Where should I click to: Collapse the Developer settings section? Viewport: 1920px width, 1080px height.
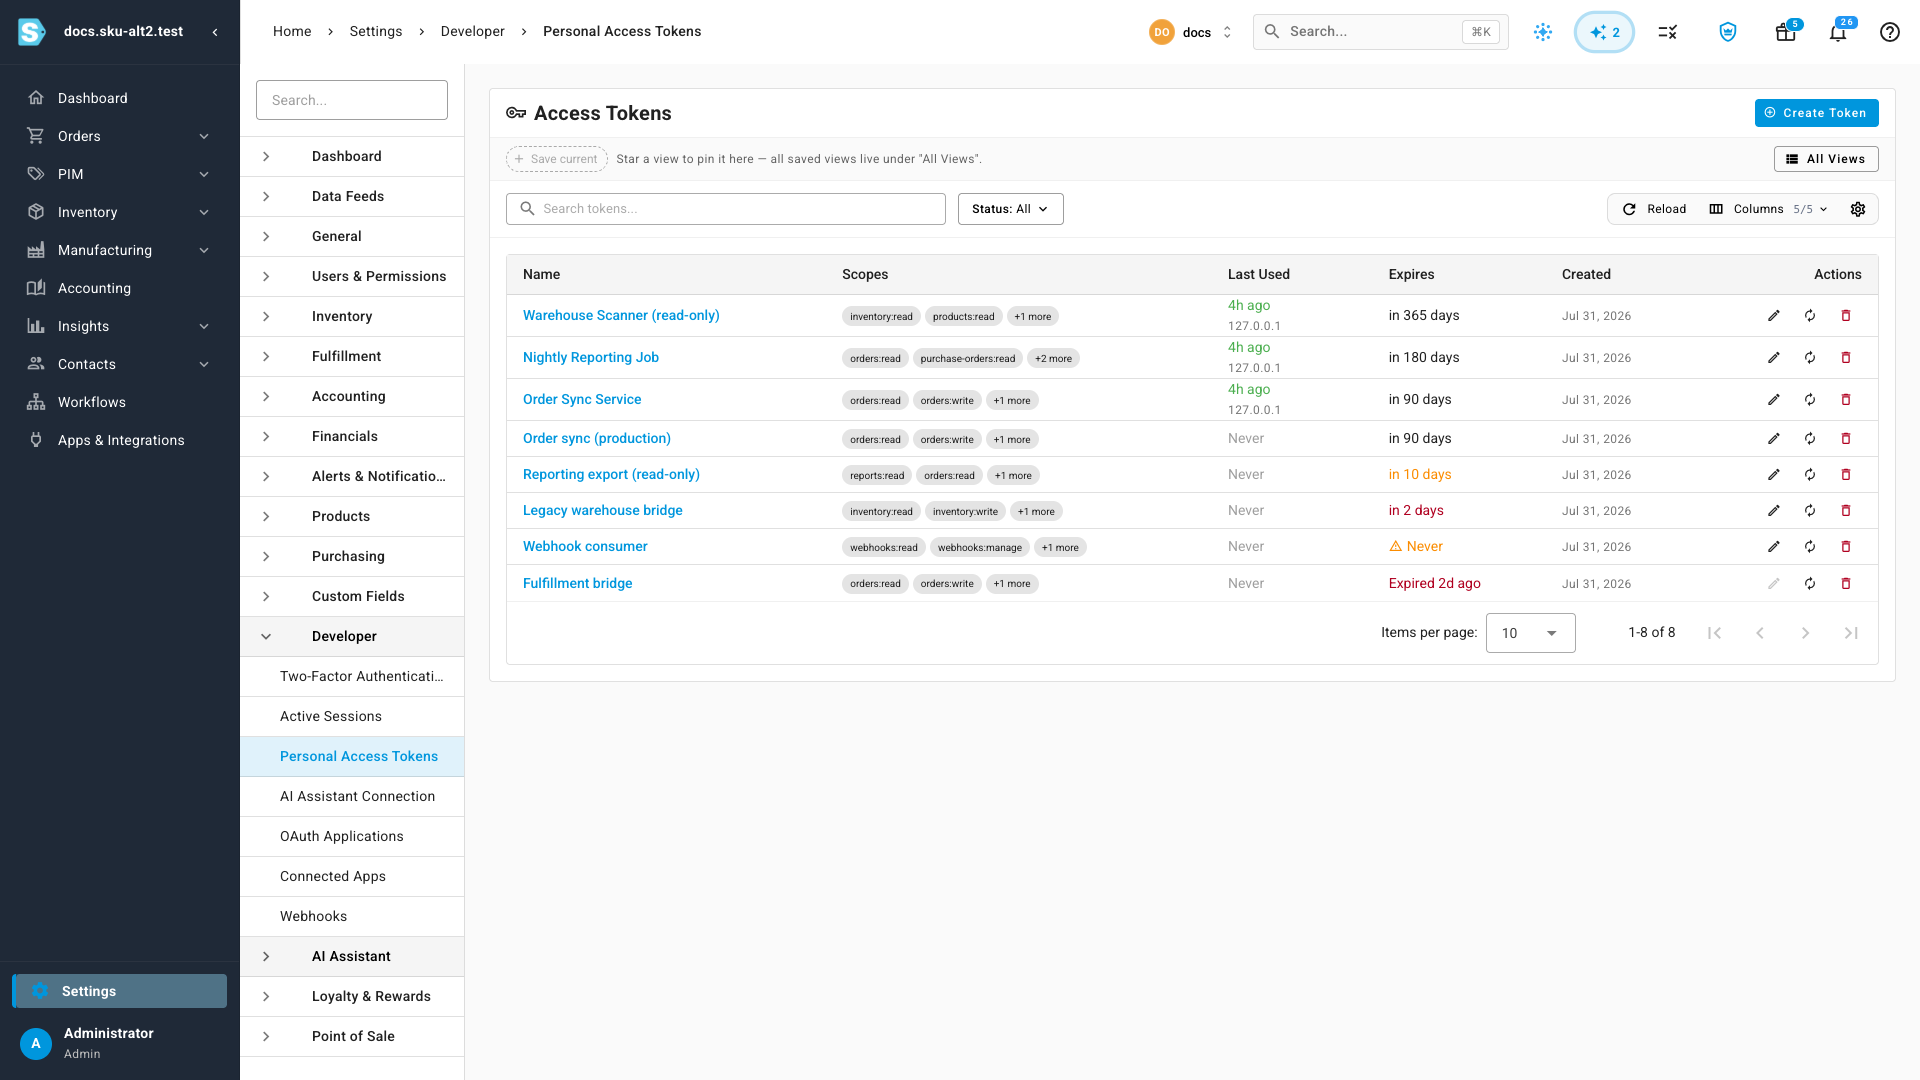pyautogui.click(x=352, y=636)
